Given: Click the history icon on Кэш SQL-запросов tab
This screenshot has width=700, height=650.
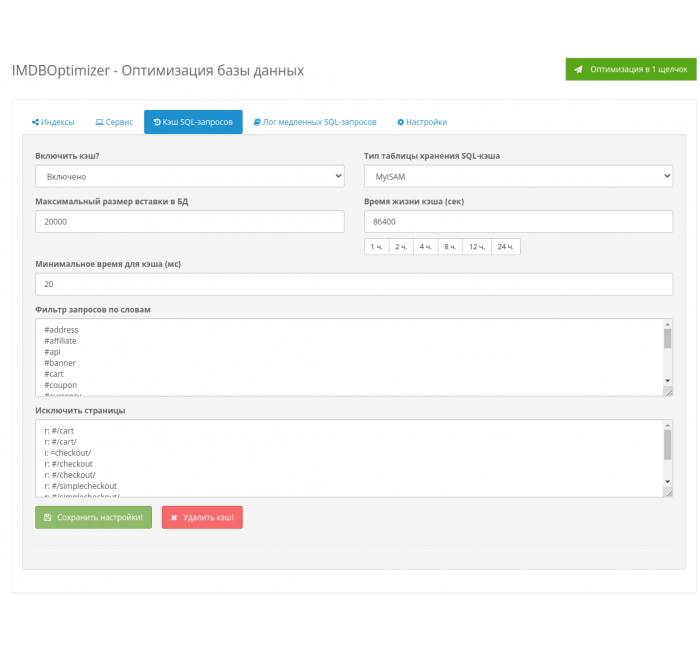Looking at the screenshot, I should click(157, 122).
